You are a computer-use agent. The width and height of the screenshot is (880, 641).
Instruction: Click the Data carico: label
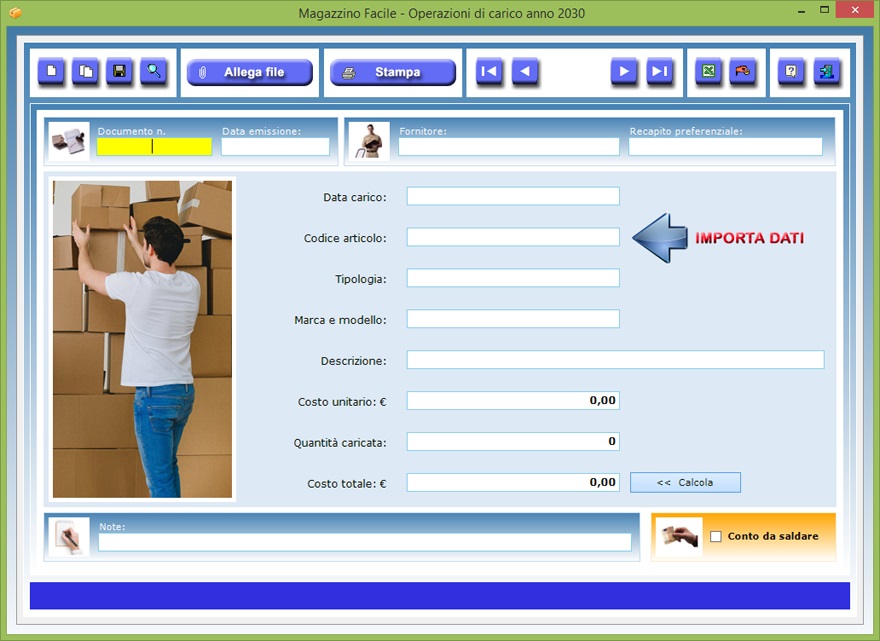coord(355,198)
